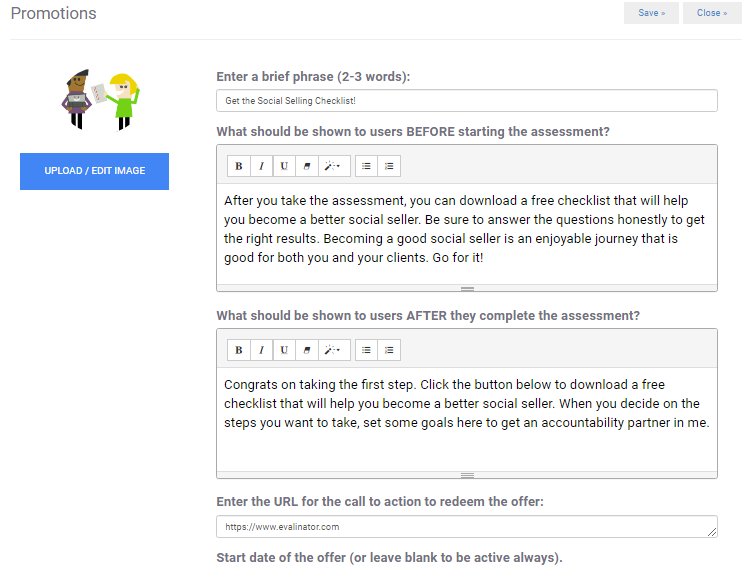Click the Save button
This screenshot has height=567, width=755.
coord(651,13)
